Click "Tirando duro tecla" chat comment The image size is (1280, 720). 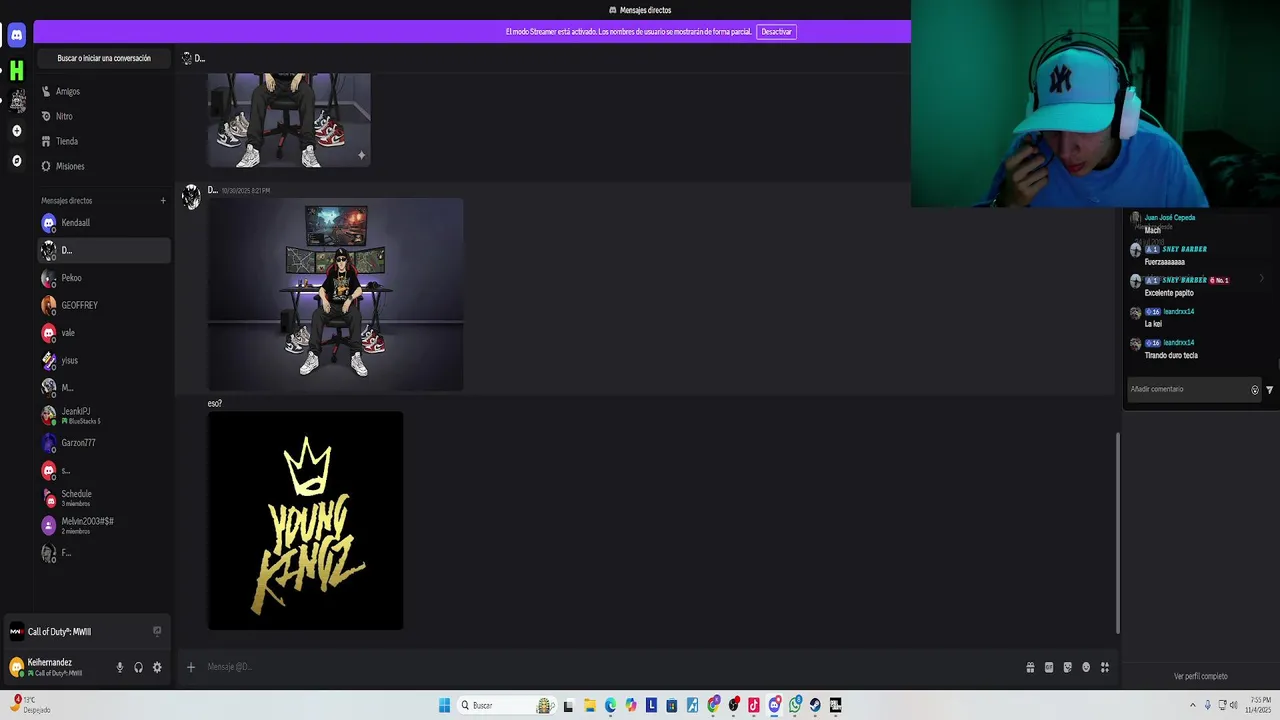point(1171,355)
